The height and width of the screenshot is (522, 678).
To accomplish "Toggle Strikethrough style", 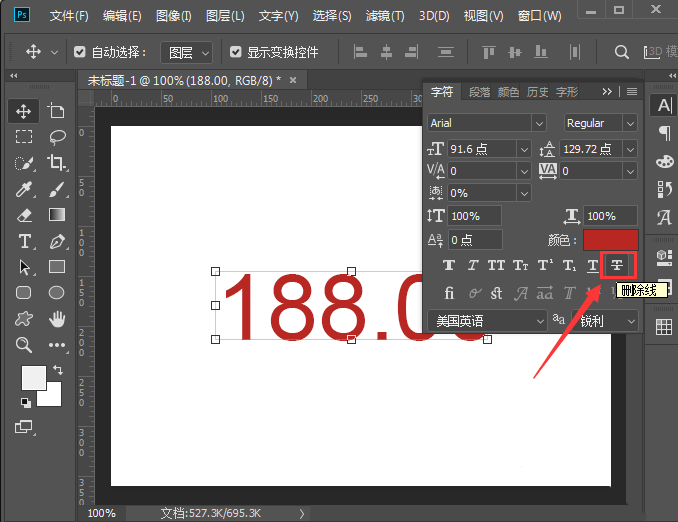I will coord(617,265).
